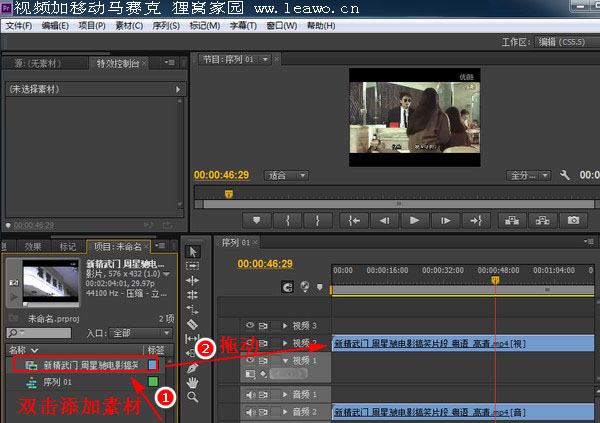
Task: Click the green label swatch for 序列 01
Action: [x=153, y=381]
